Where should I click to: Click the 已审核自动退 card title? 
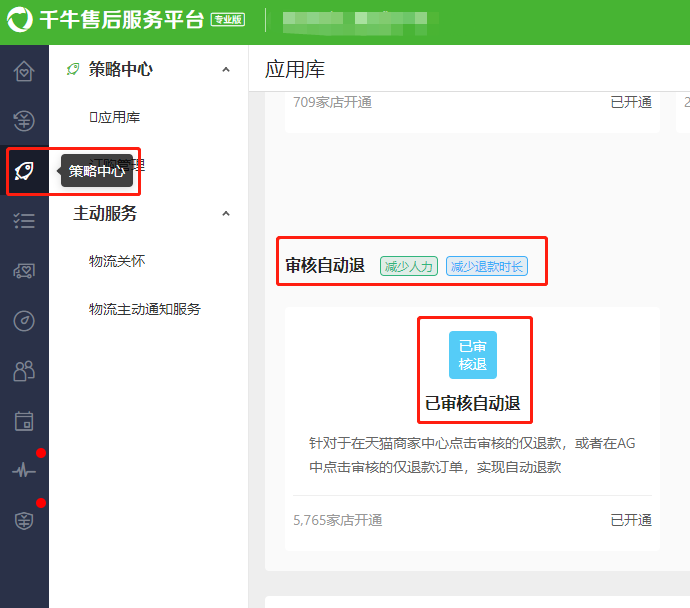coord(473,404)
